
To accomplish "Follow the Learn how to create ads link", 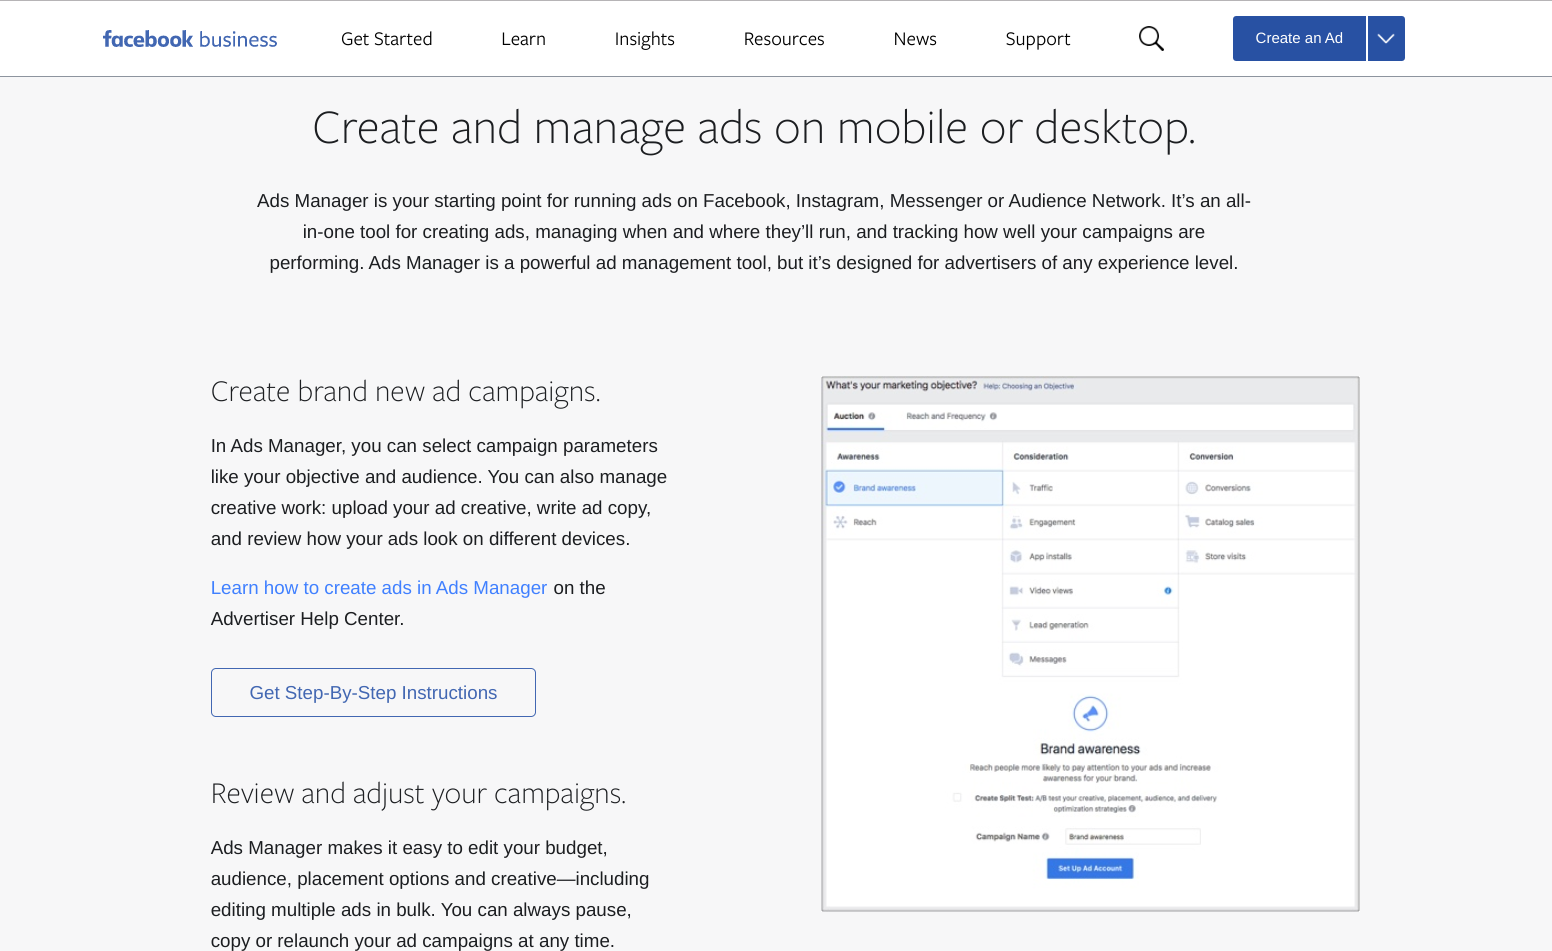I will tap(379, 588).
